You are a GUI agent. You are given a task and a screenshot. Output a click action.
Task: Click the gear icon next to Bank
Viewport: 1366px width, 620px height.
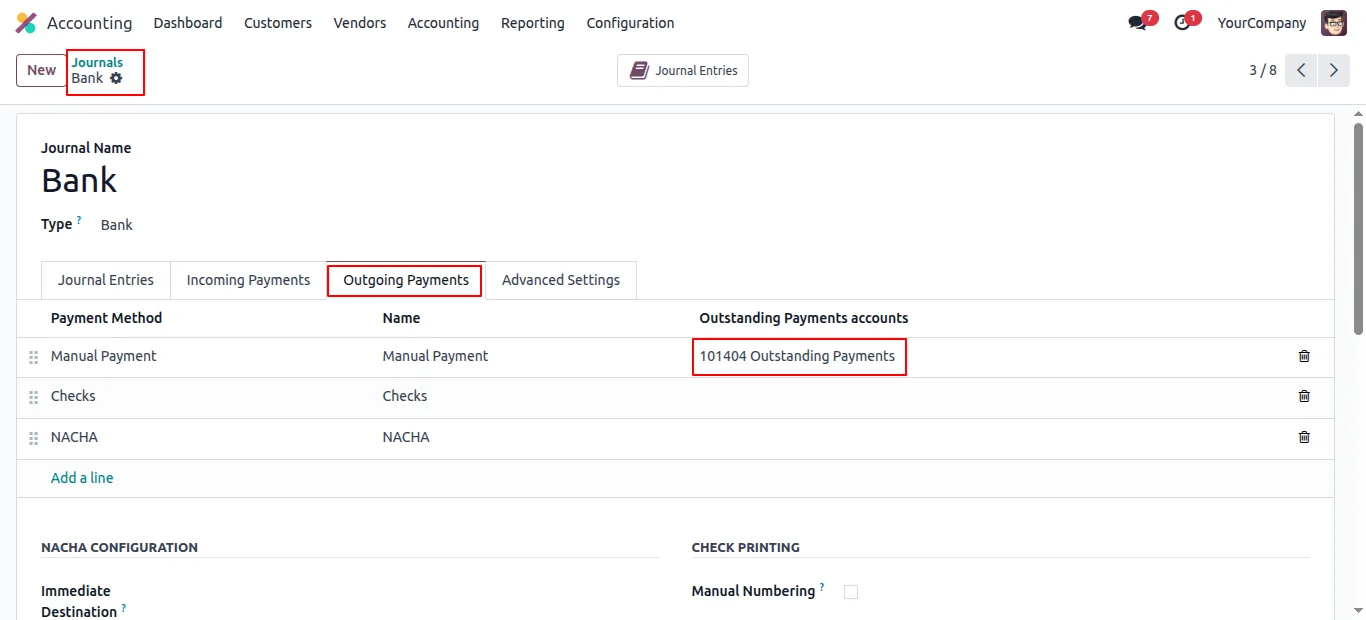(x=116, y=78)
